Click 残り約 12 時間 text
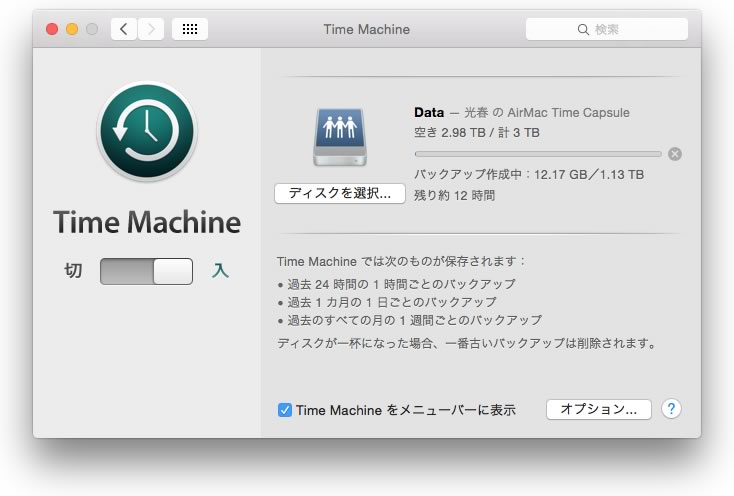Image resolution: width=734 pixels, height=496 pixels. (x=454, y=195)
